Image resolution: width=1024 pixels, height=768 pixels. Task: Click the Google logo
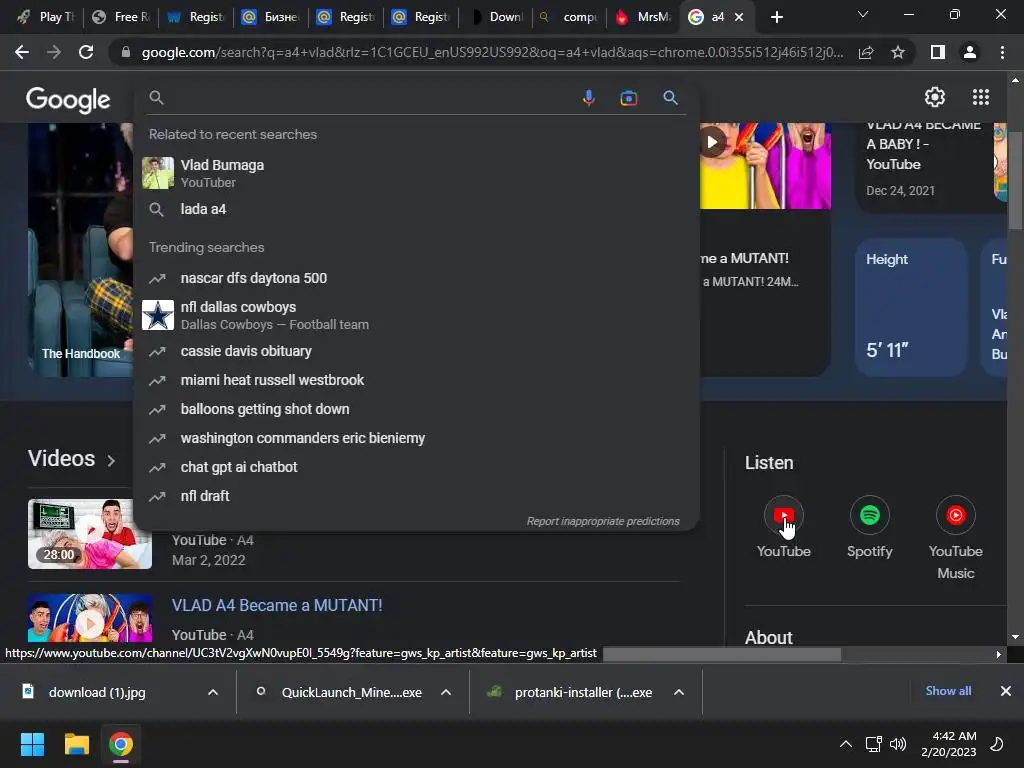point(68,99)
